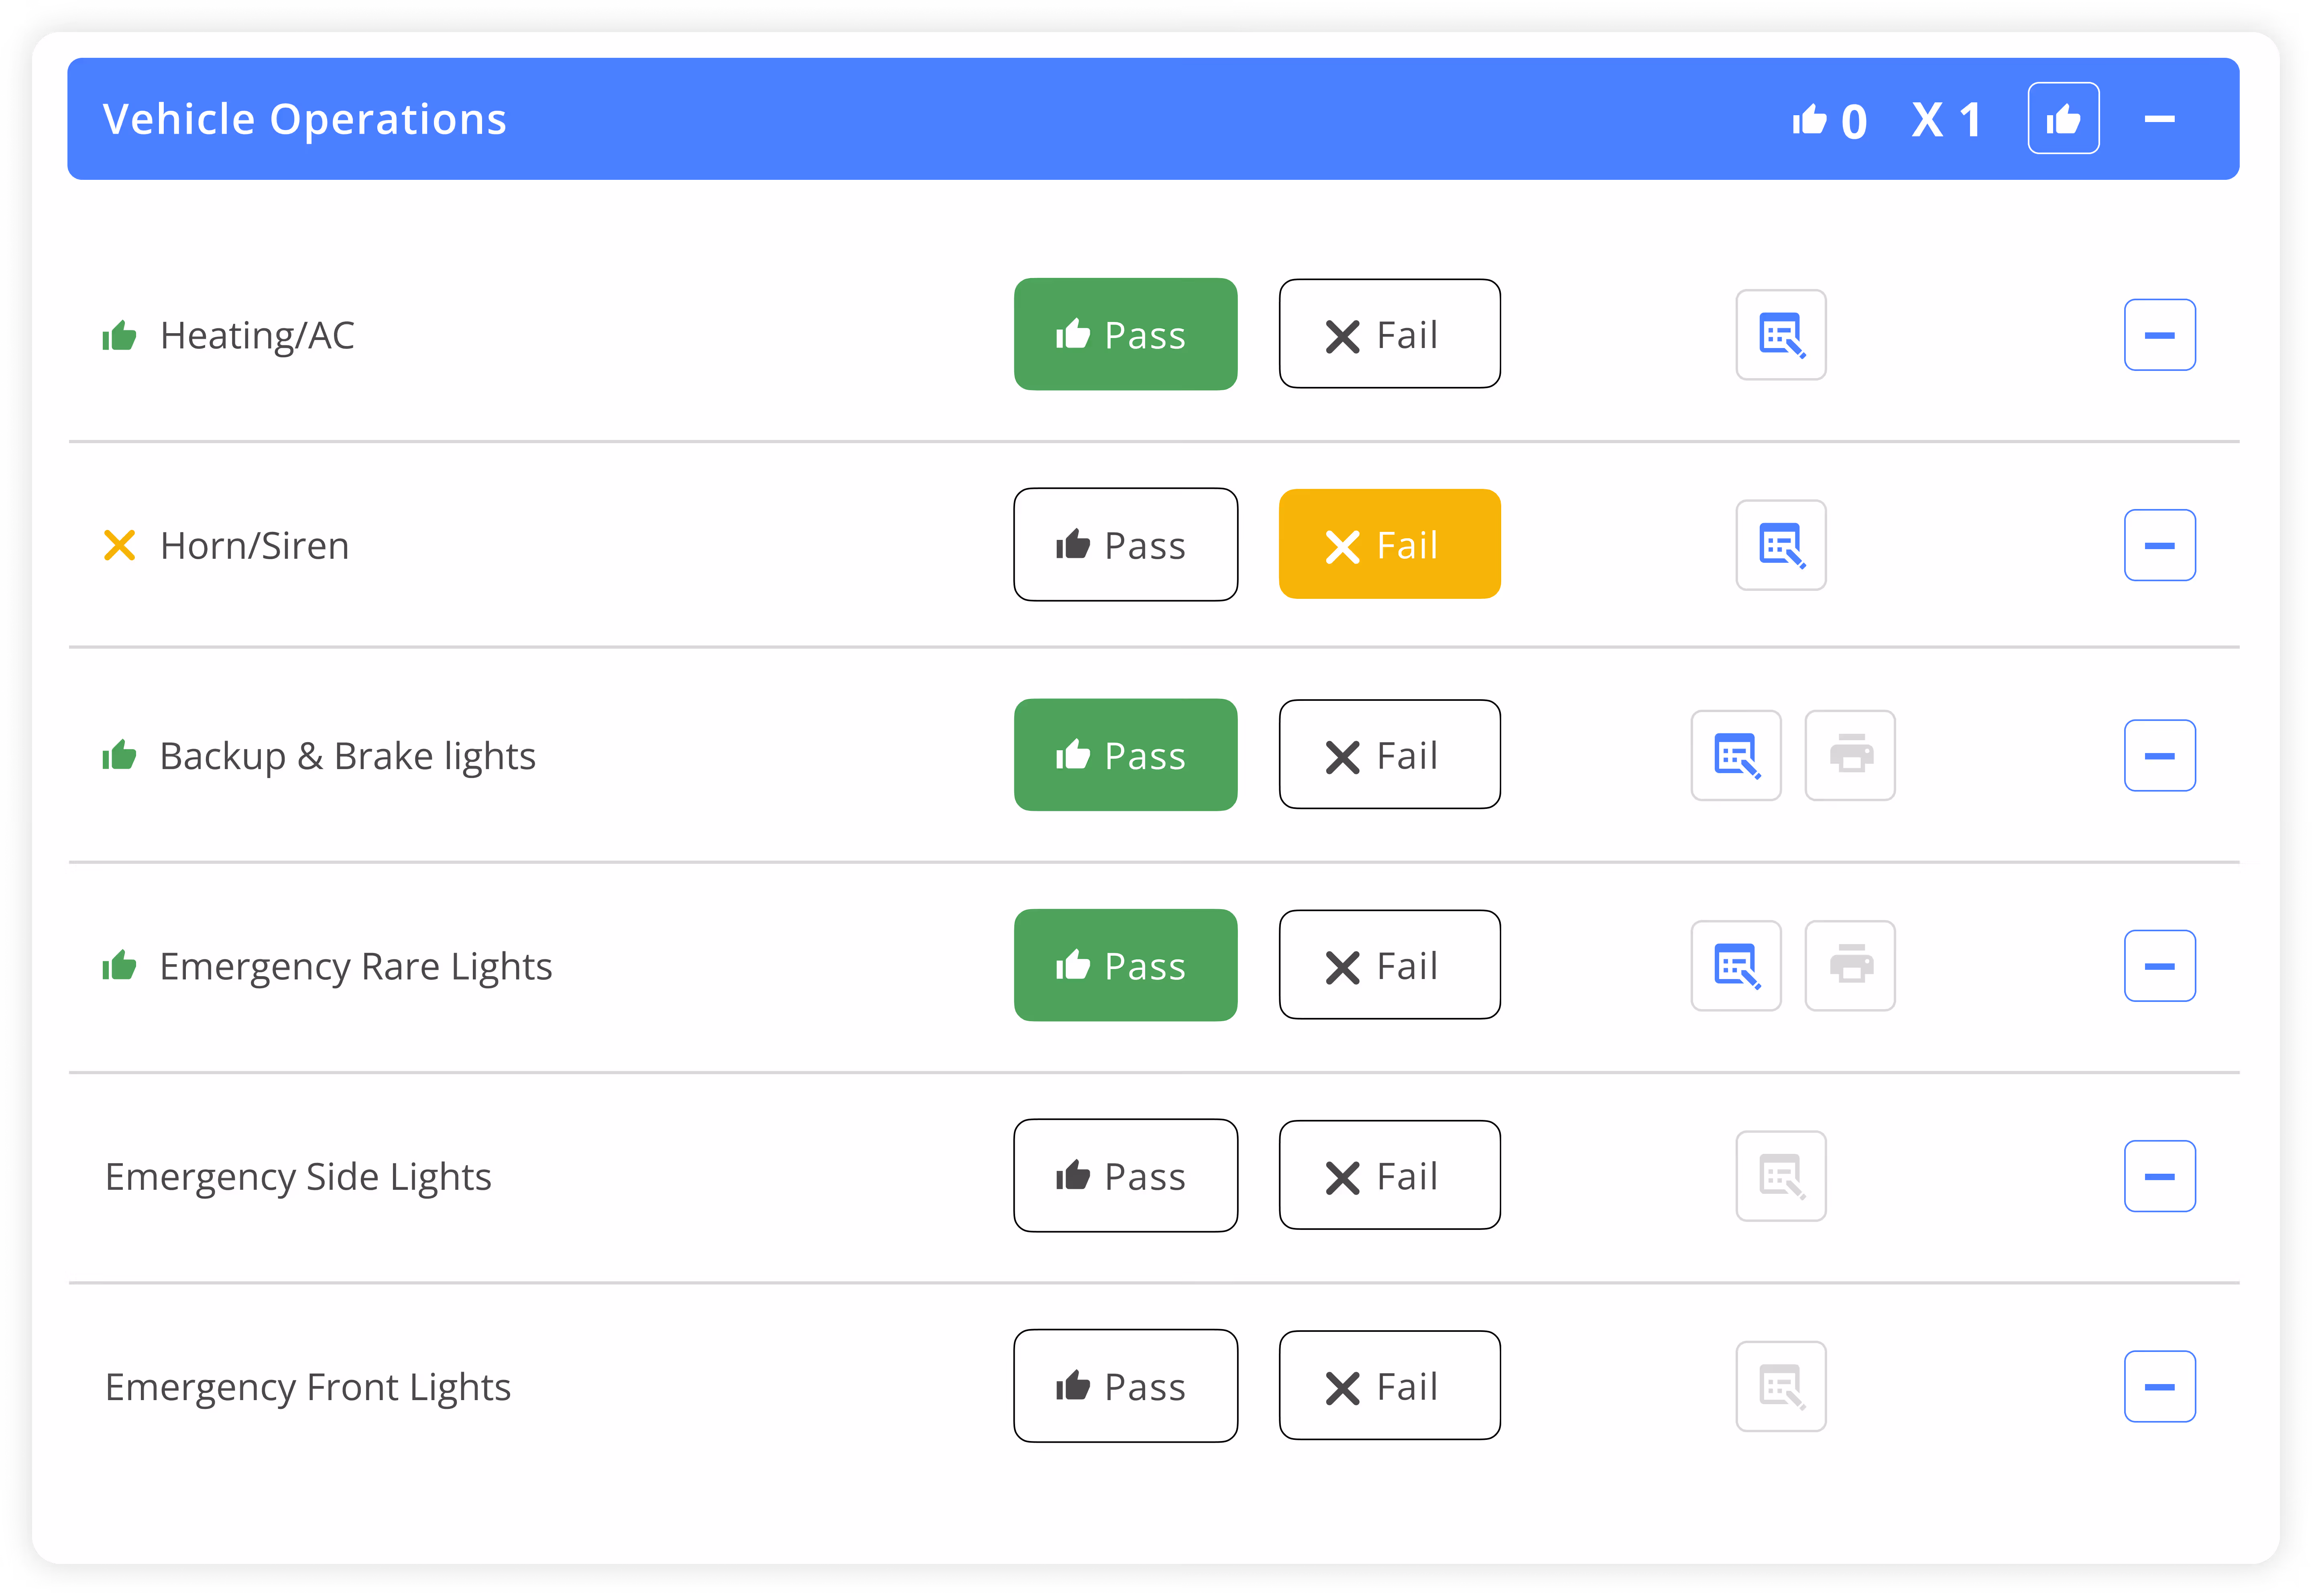Open notes icon for Heating/AC row
The width and height of the screenshot is (2312, 1596).
1780,335
